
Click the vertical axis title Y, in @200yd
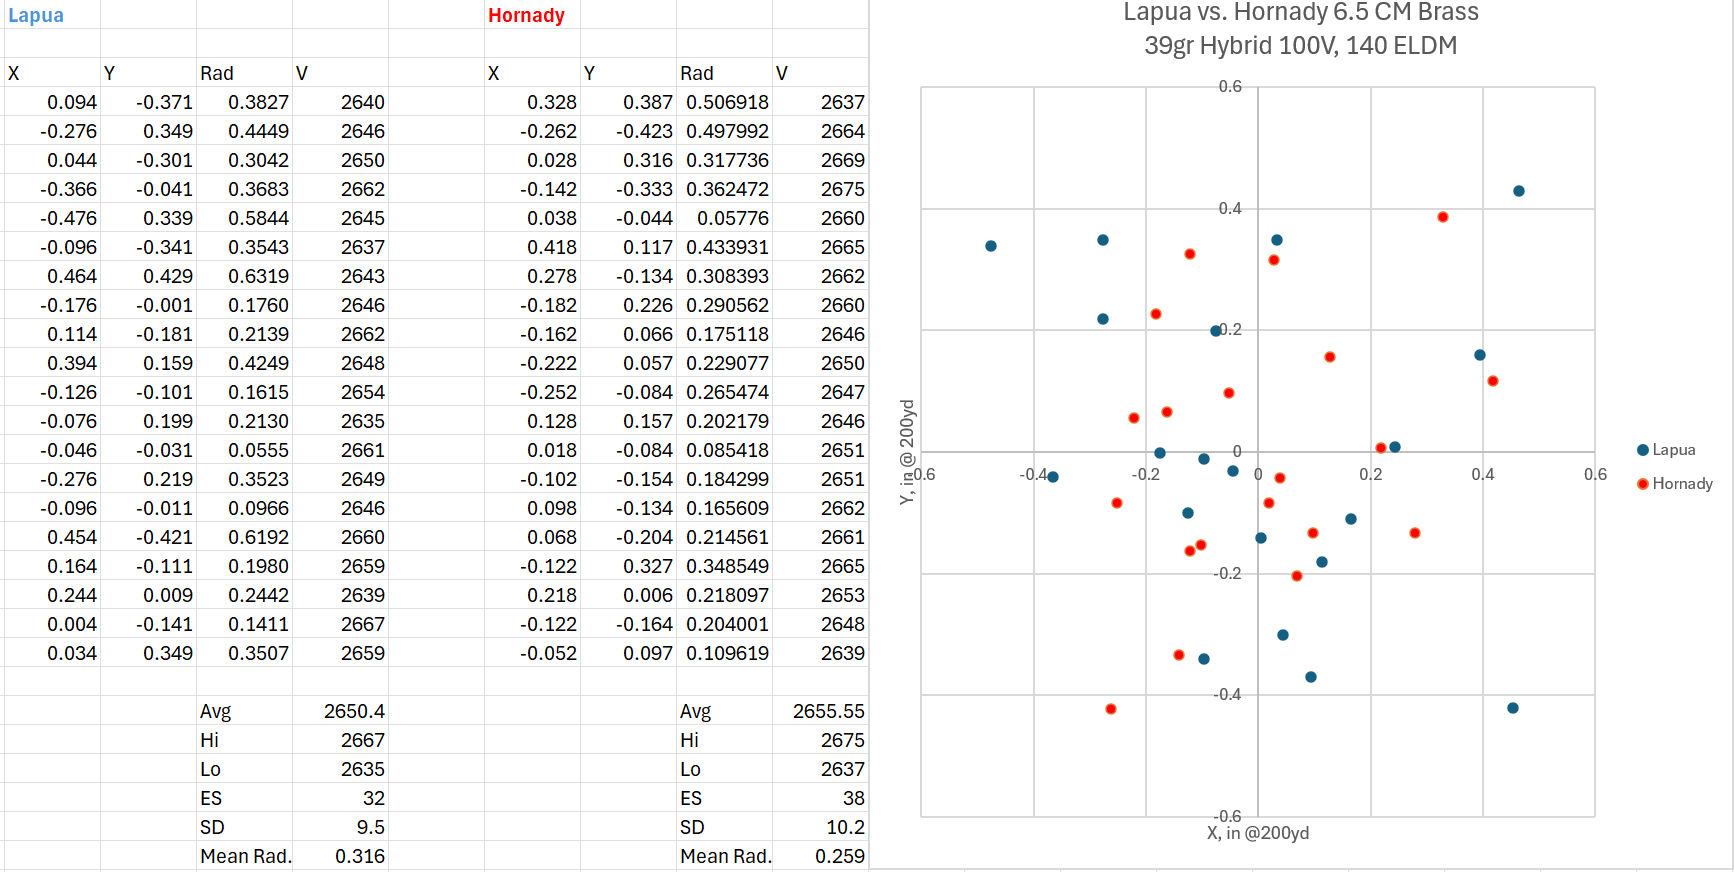click(907, 452)
